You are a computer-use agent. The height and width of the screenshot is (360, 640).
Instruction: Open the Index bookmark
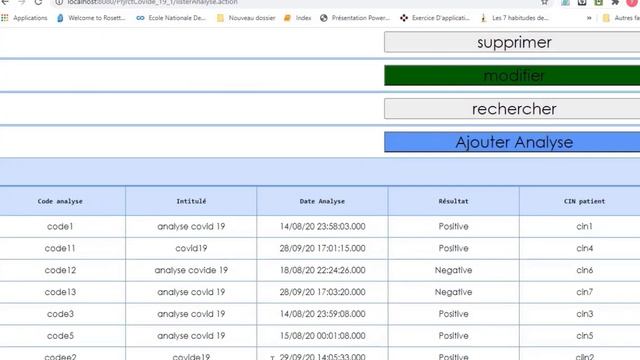297,18
